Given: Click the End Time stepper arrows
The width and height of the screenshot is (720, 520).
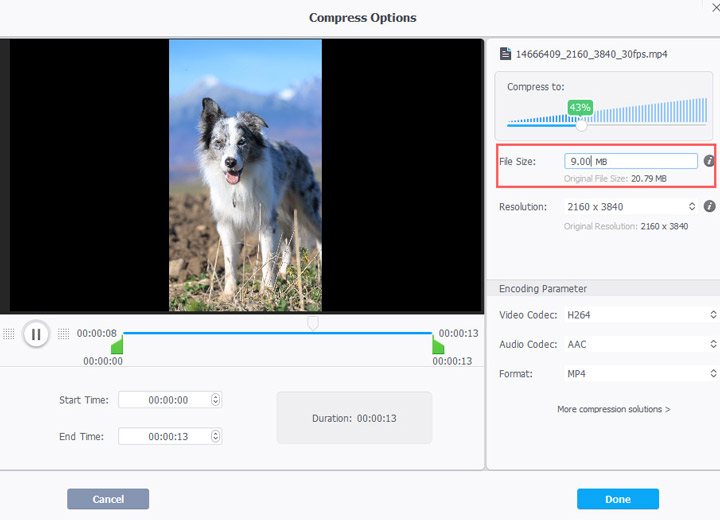Looking at the screenshot, I should click(x=215, y=436).
